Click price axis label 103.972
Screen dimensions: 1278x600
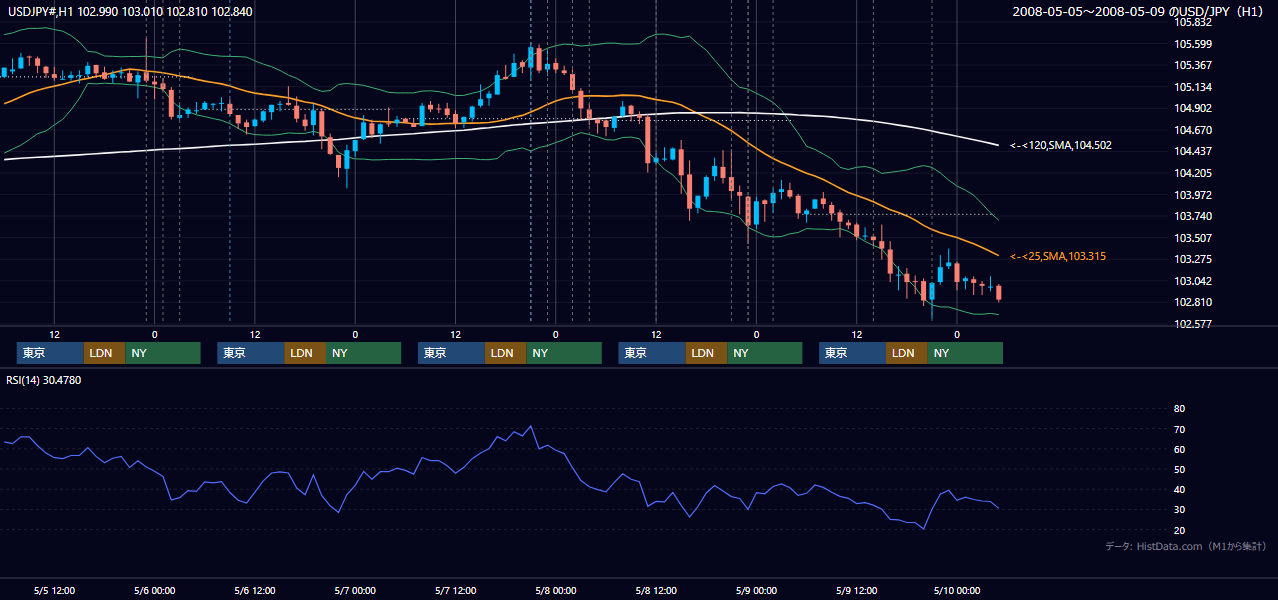(1193, 195)
